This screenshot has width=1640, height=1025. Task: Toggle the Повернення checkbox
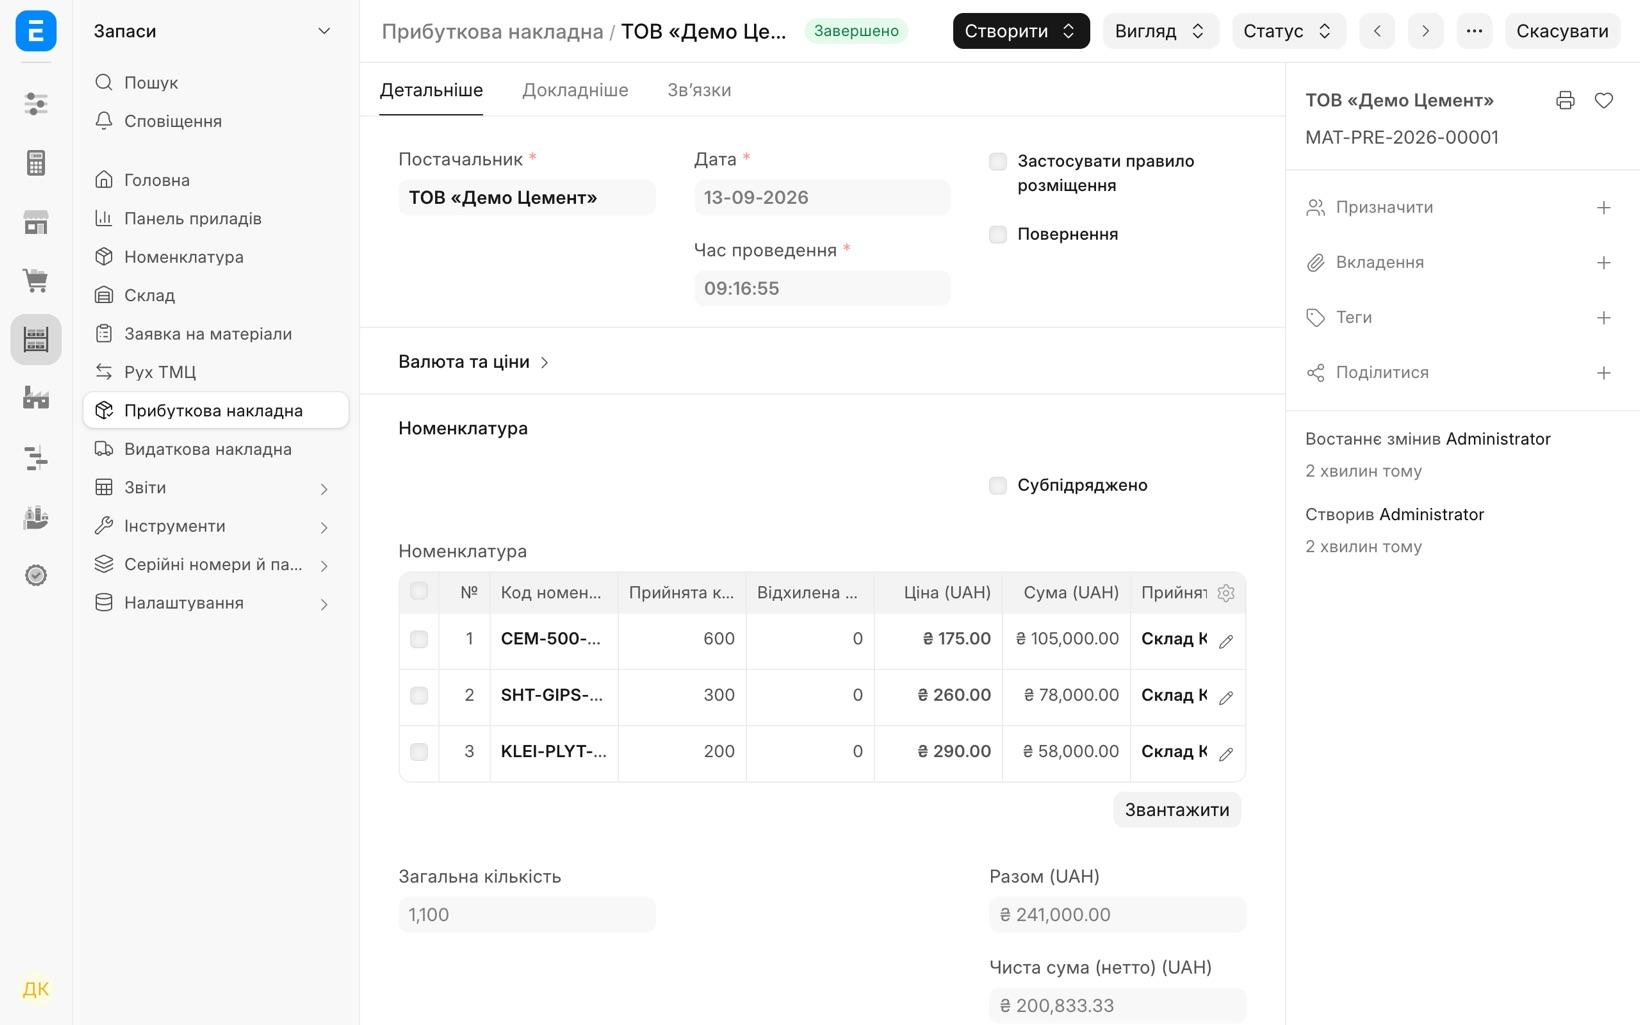click(x=997, y=234)
